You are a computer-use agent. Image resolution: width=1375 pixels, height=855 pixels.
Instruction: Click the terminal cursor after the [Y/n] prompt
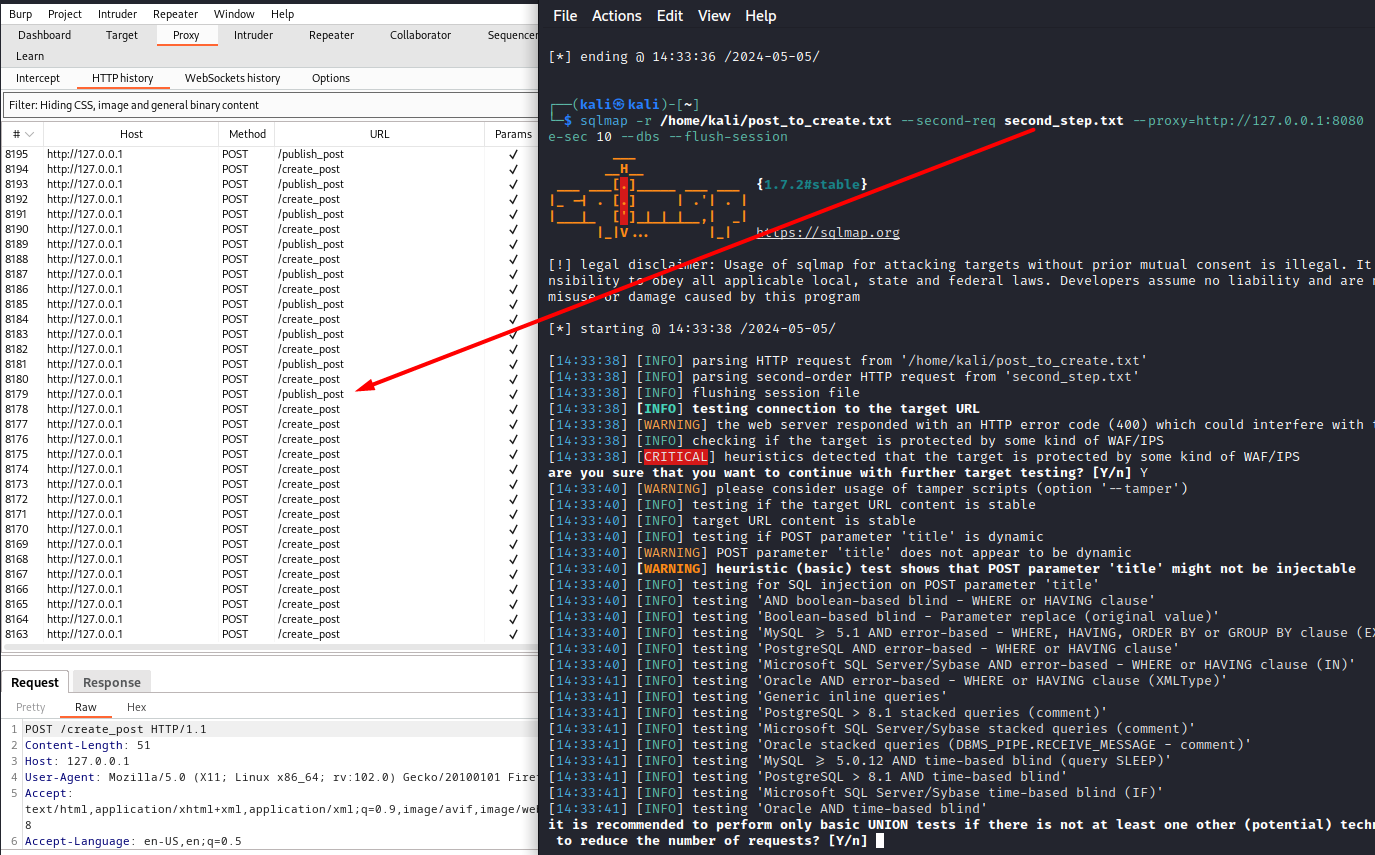click(879, 841)
